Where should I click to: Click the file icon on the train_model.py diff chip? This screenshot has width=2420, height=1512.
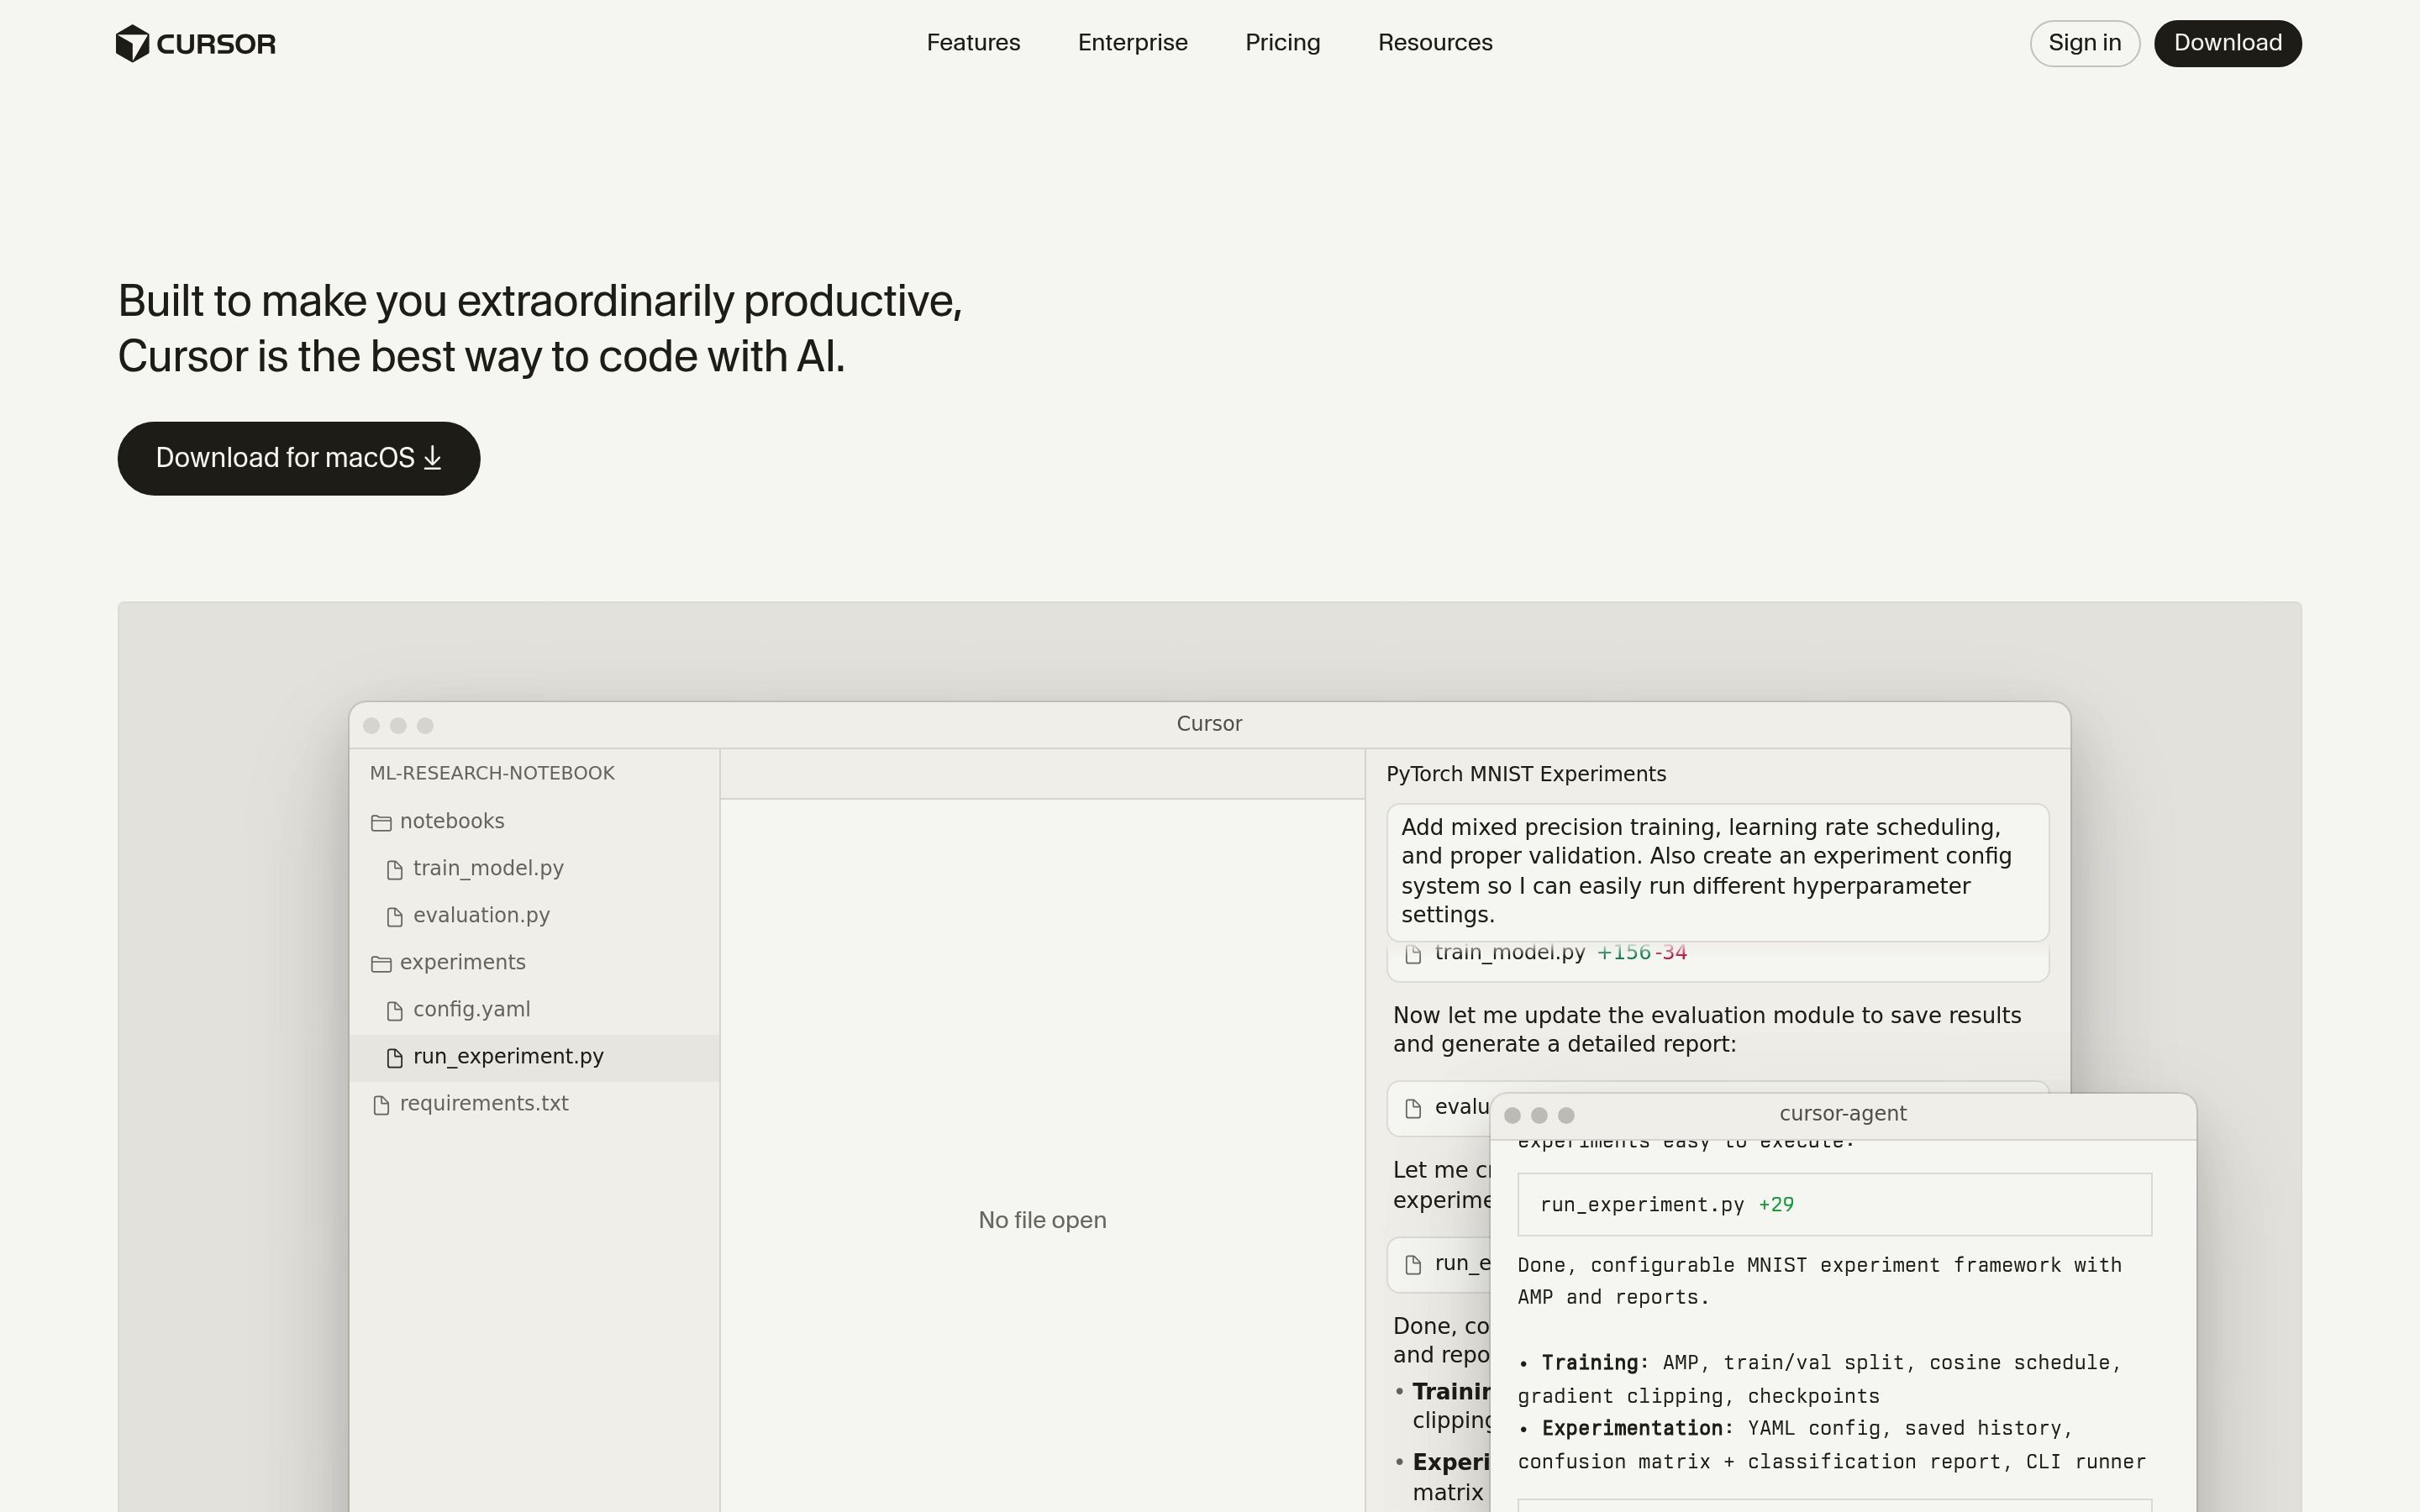pyautogui.click(x=1413, y=954)
